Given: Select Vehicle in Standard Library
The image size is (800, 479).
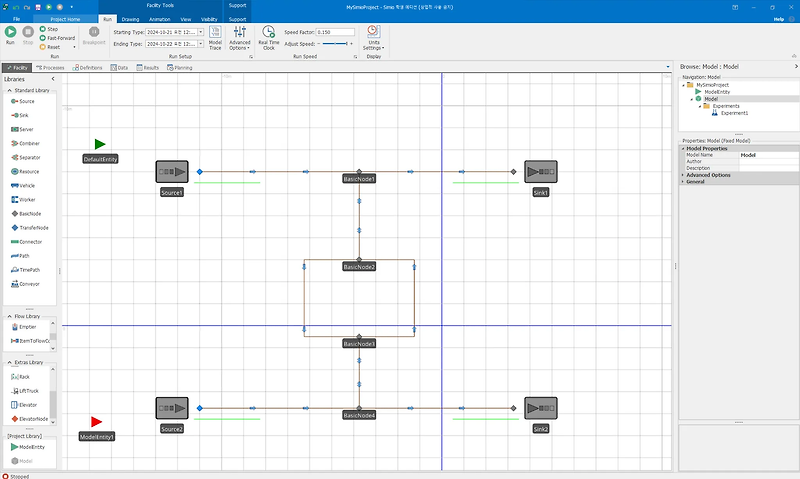Looking at the screenshot, I should click(x=23, y=186).
